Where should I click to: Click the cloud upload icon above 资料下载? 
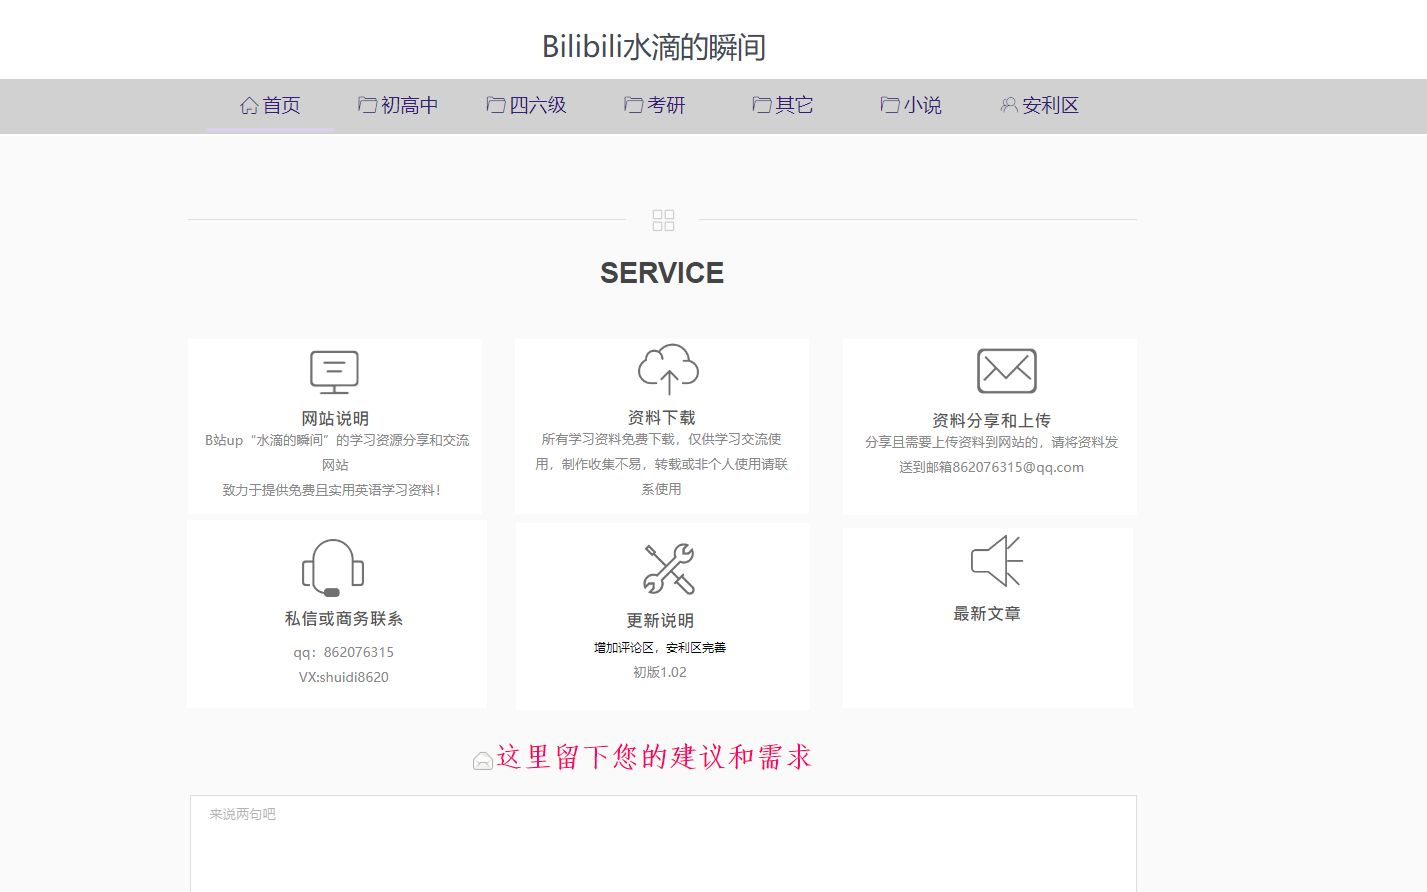point(668,369)
